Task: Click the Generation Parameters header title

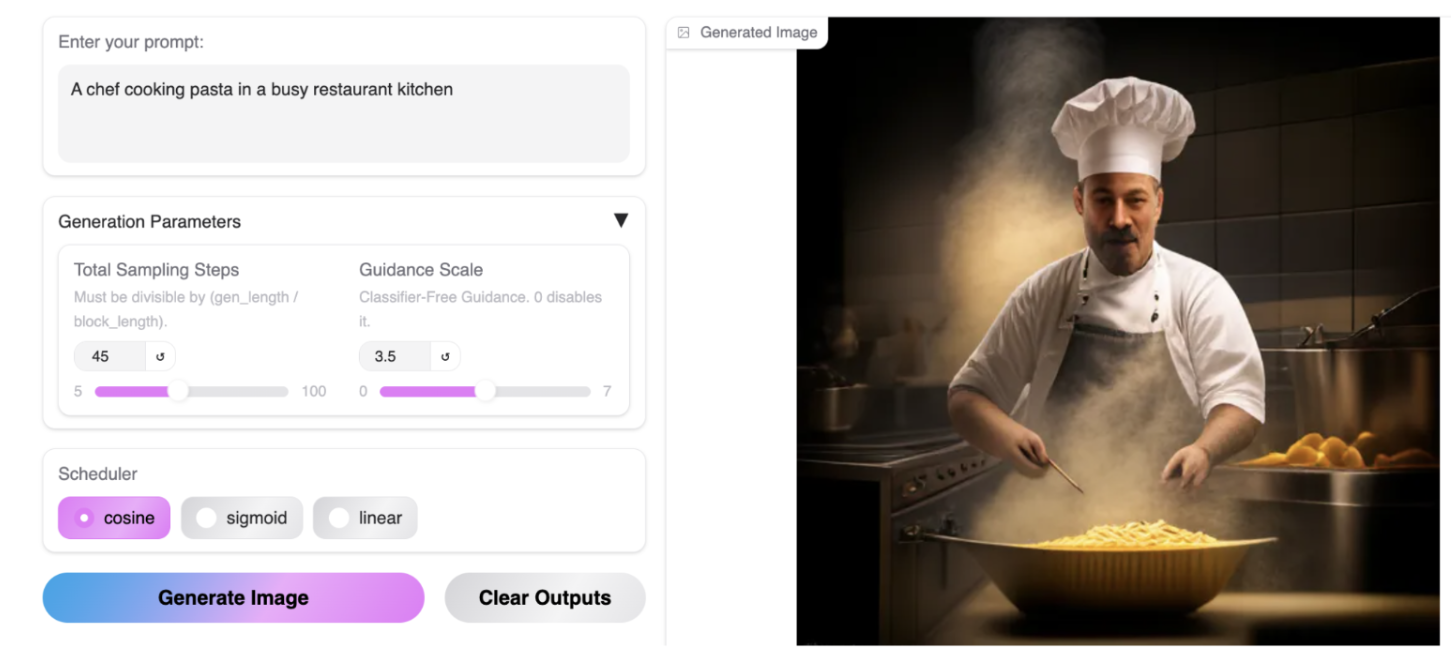Action: (x=150, y=221)
